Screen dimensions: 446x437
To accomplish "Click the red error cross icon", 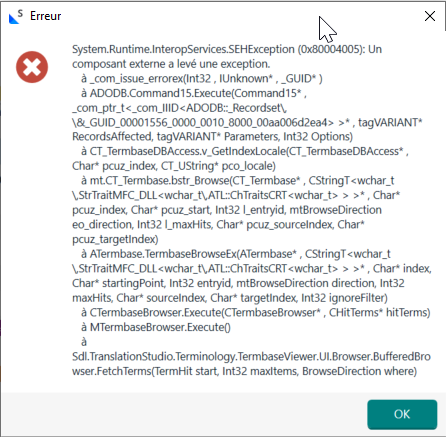I will tap(32, 67).
